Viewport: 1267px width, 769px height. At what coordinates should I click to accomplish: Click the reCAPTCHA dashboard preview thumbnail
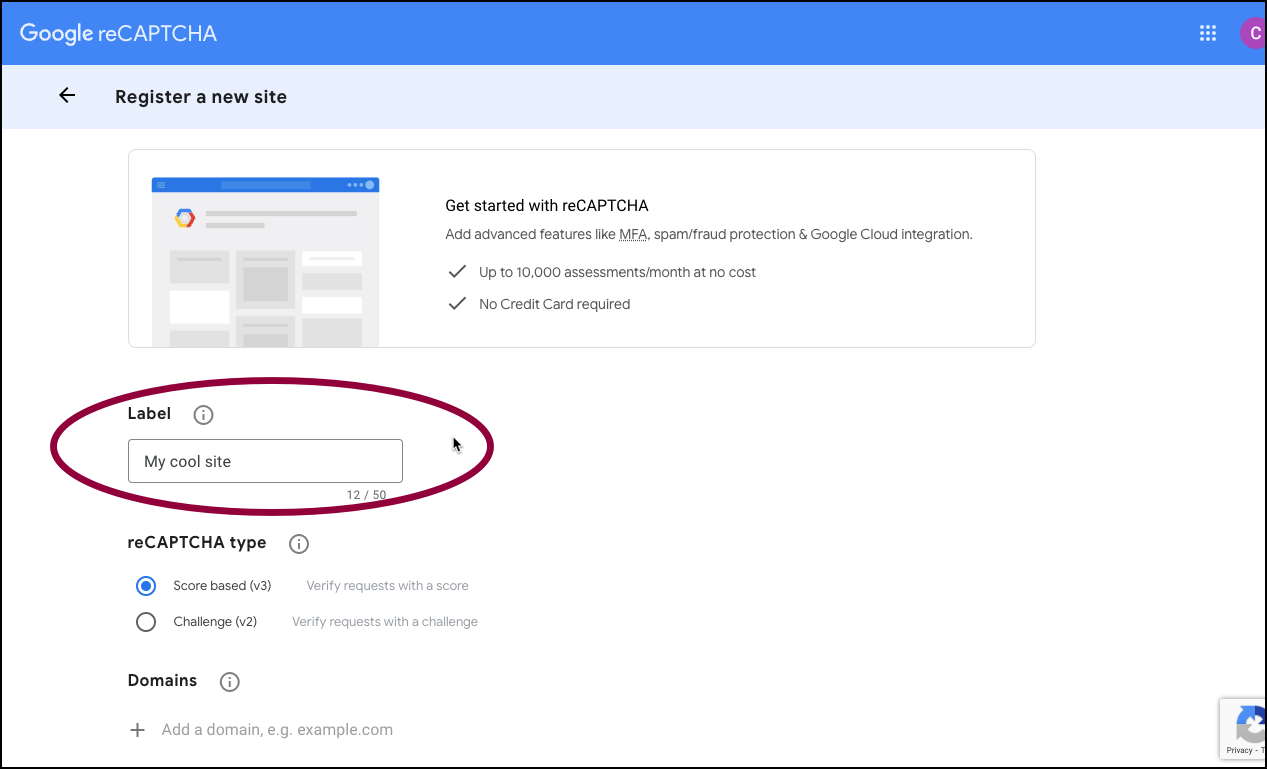click(x=265, y=260)
